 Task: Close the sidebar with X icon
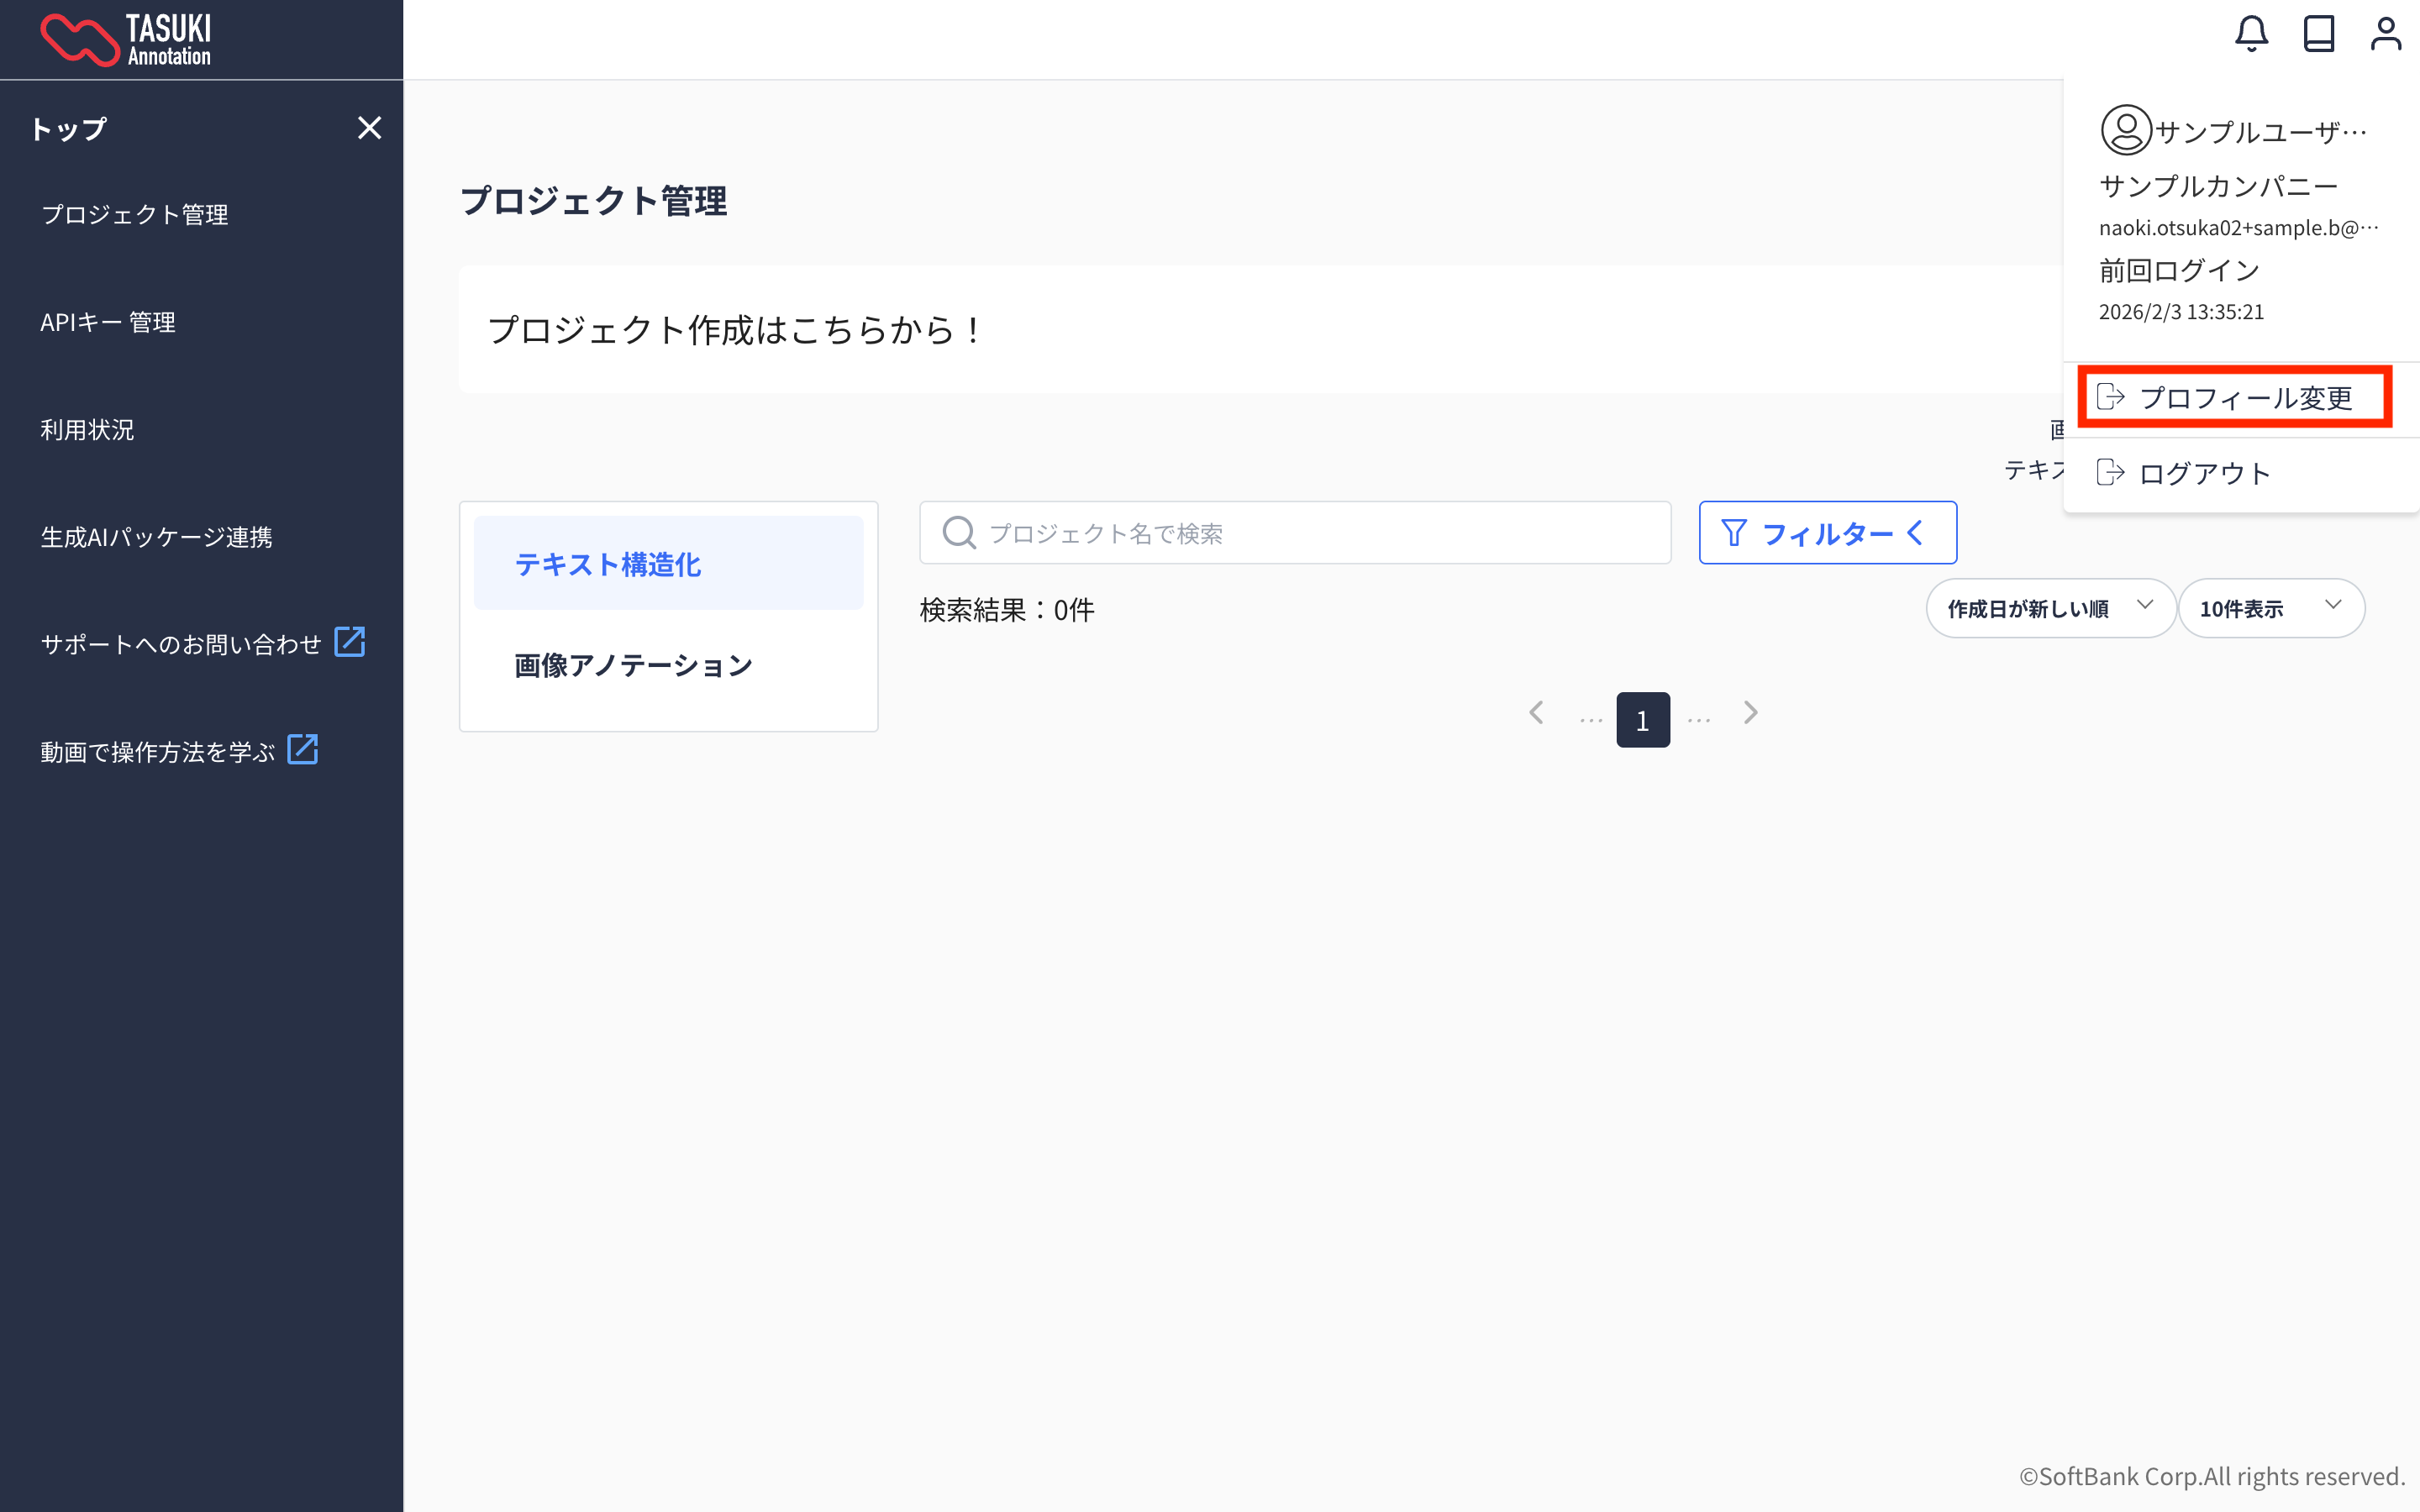tap(369, 128)
